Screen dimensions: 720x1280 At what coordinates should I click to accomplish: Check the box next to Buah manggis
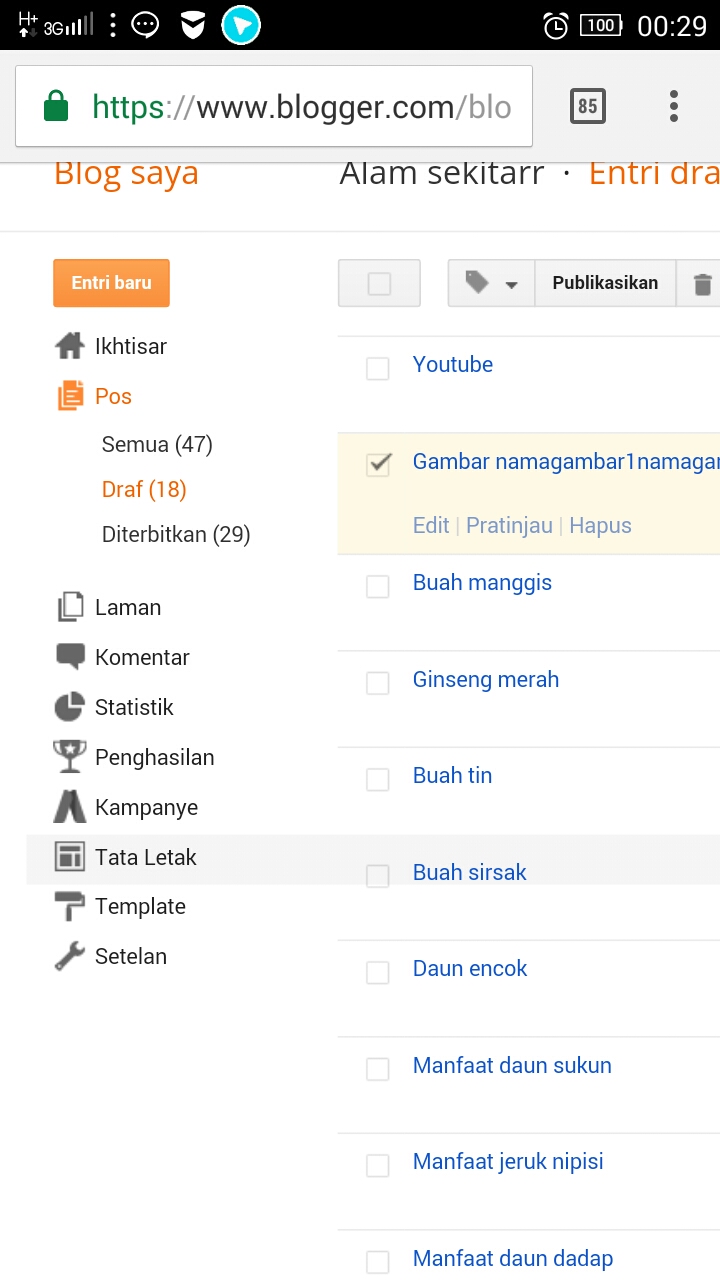tap(378, 586)
